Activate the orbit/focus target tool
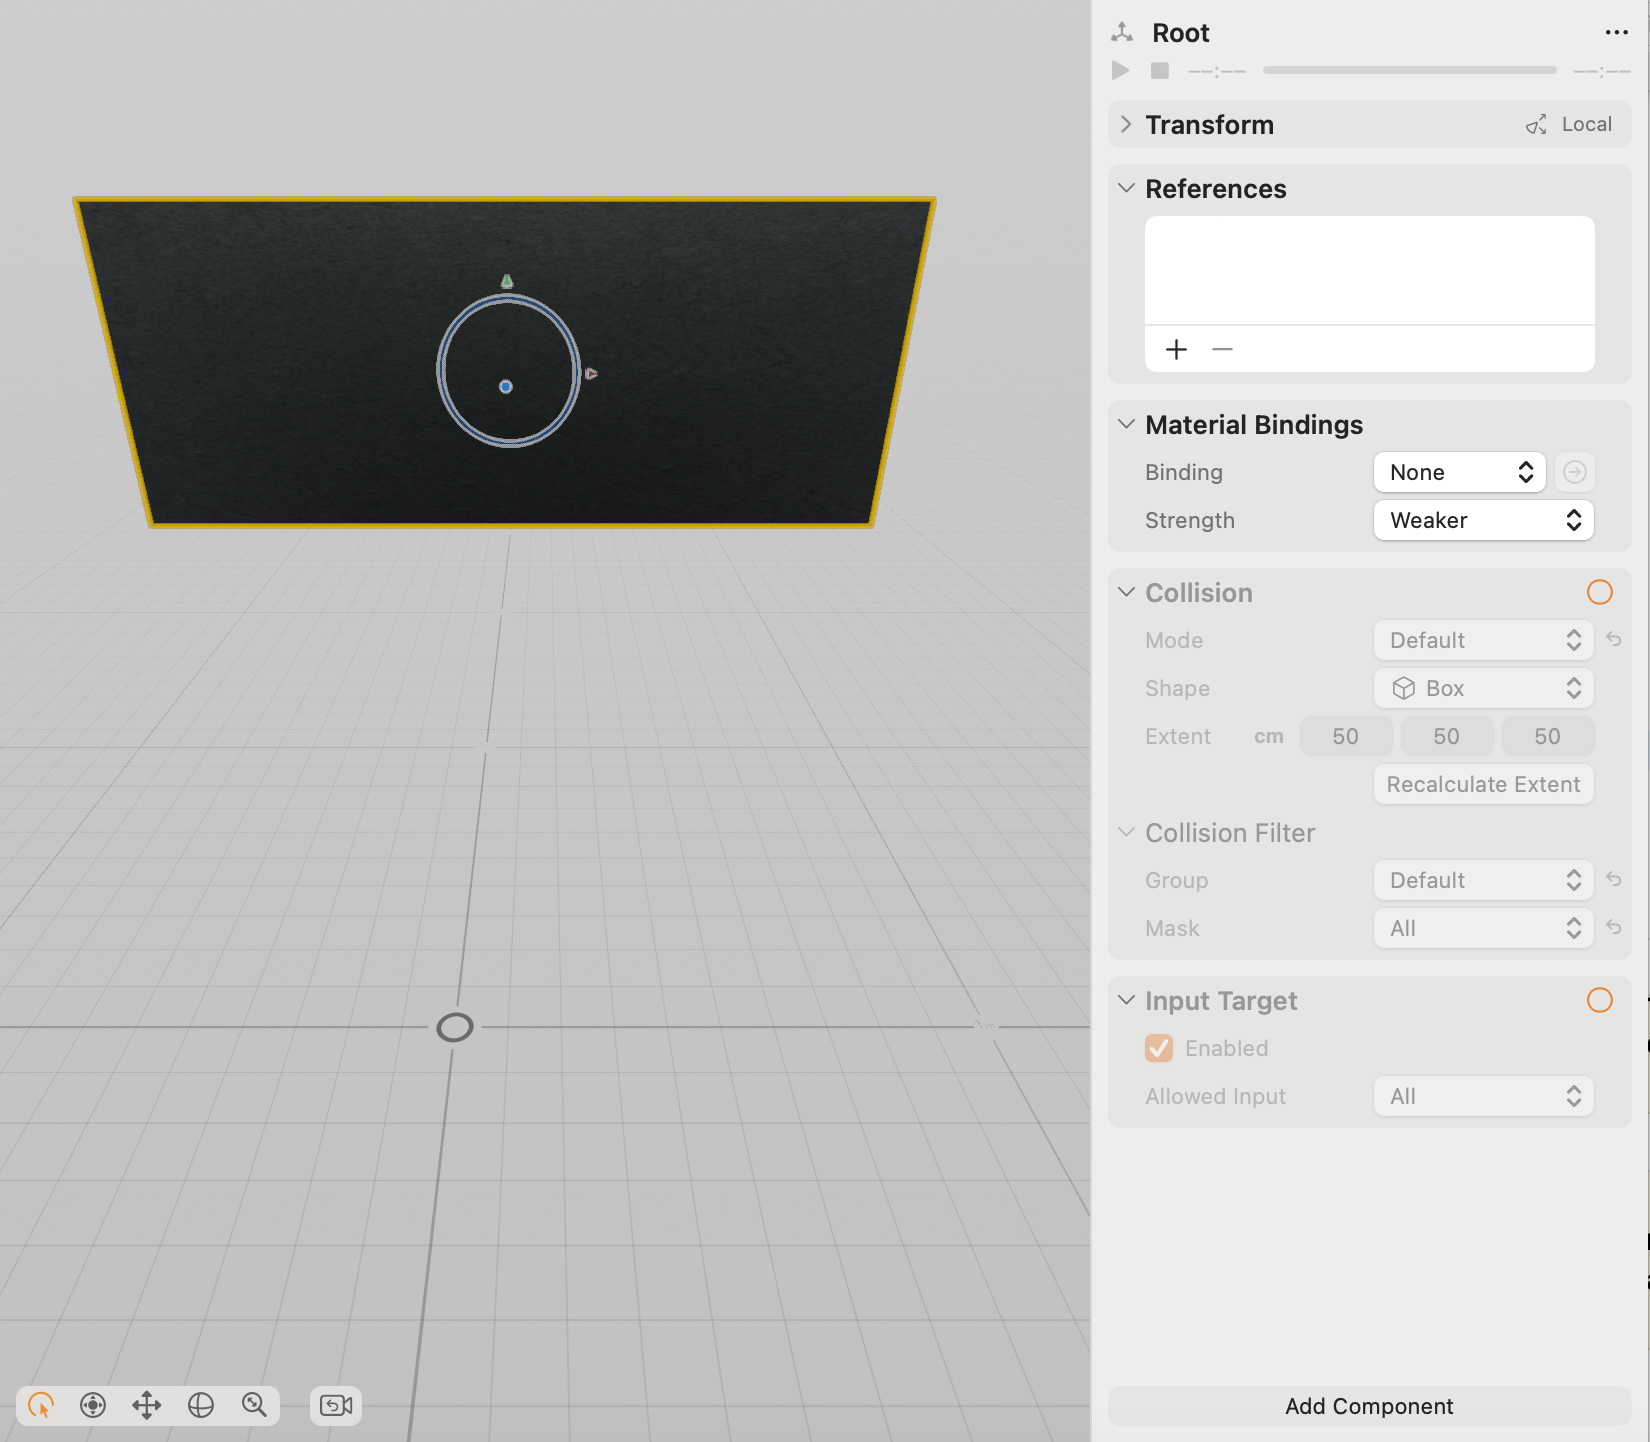 93,1405
